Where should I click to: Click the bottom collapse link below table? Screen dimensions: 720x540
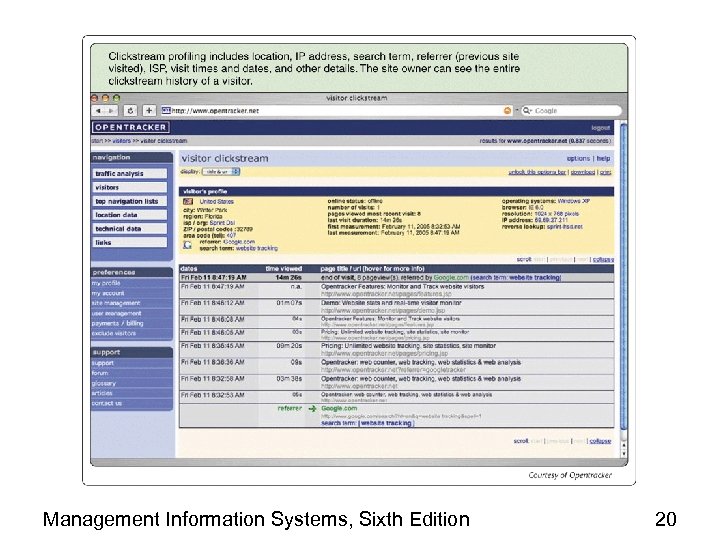click(600, 441)
